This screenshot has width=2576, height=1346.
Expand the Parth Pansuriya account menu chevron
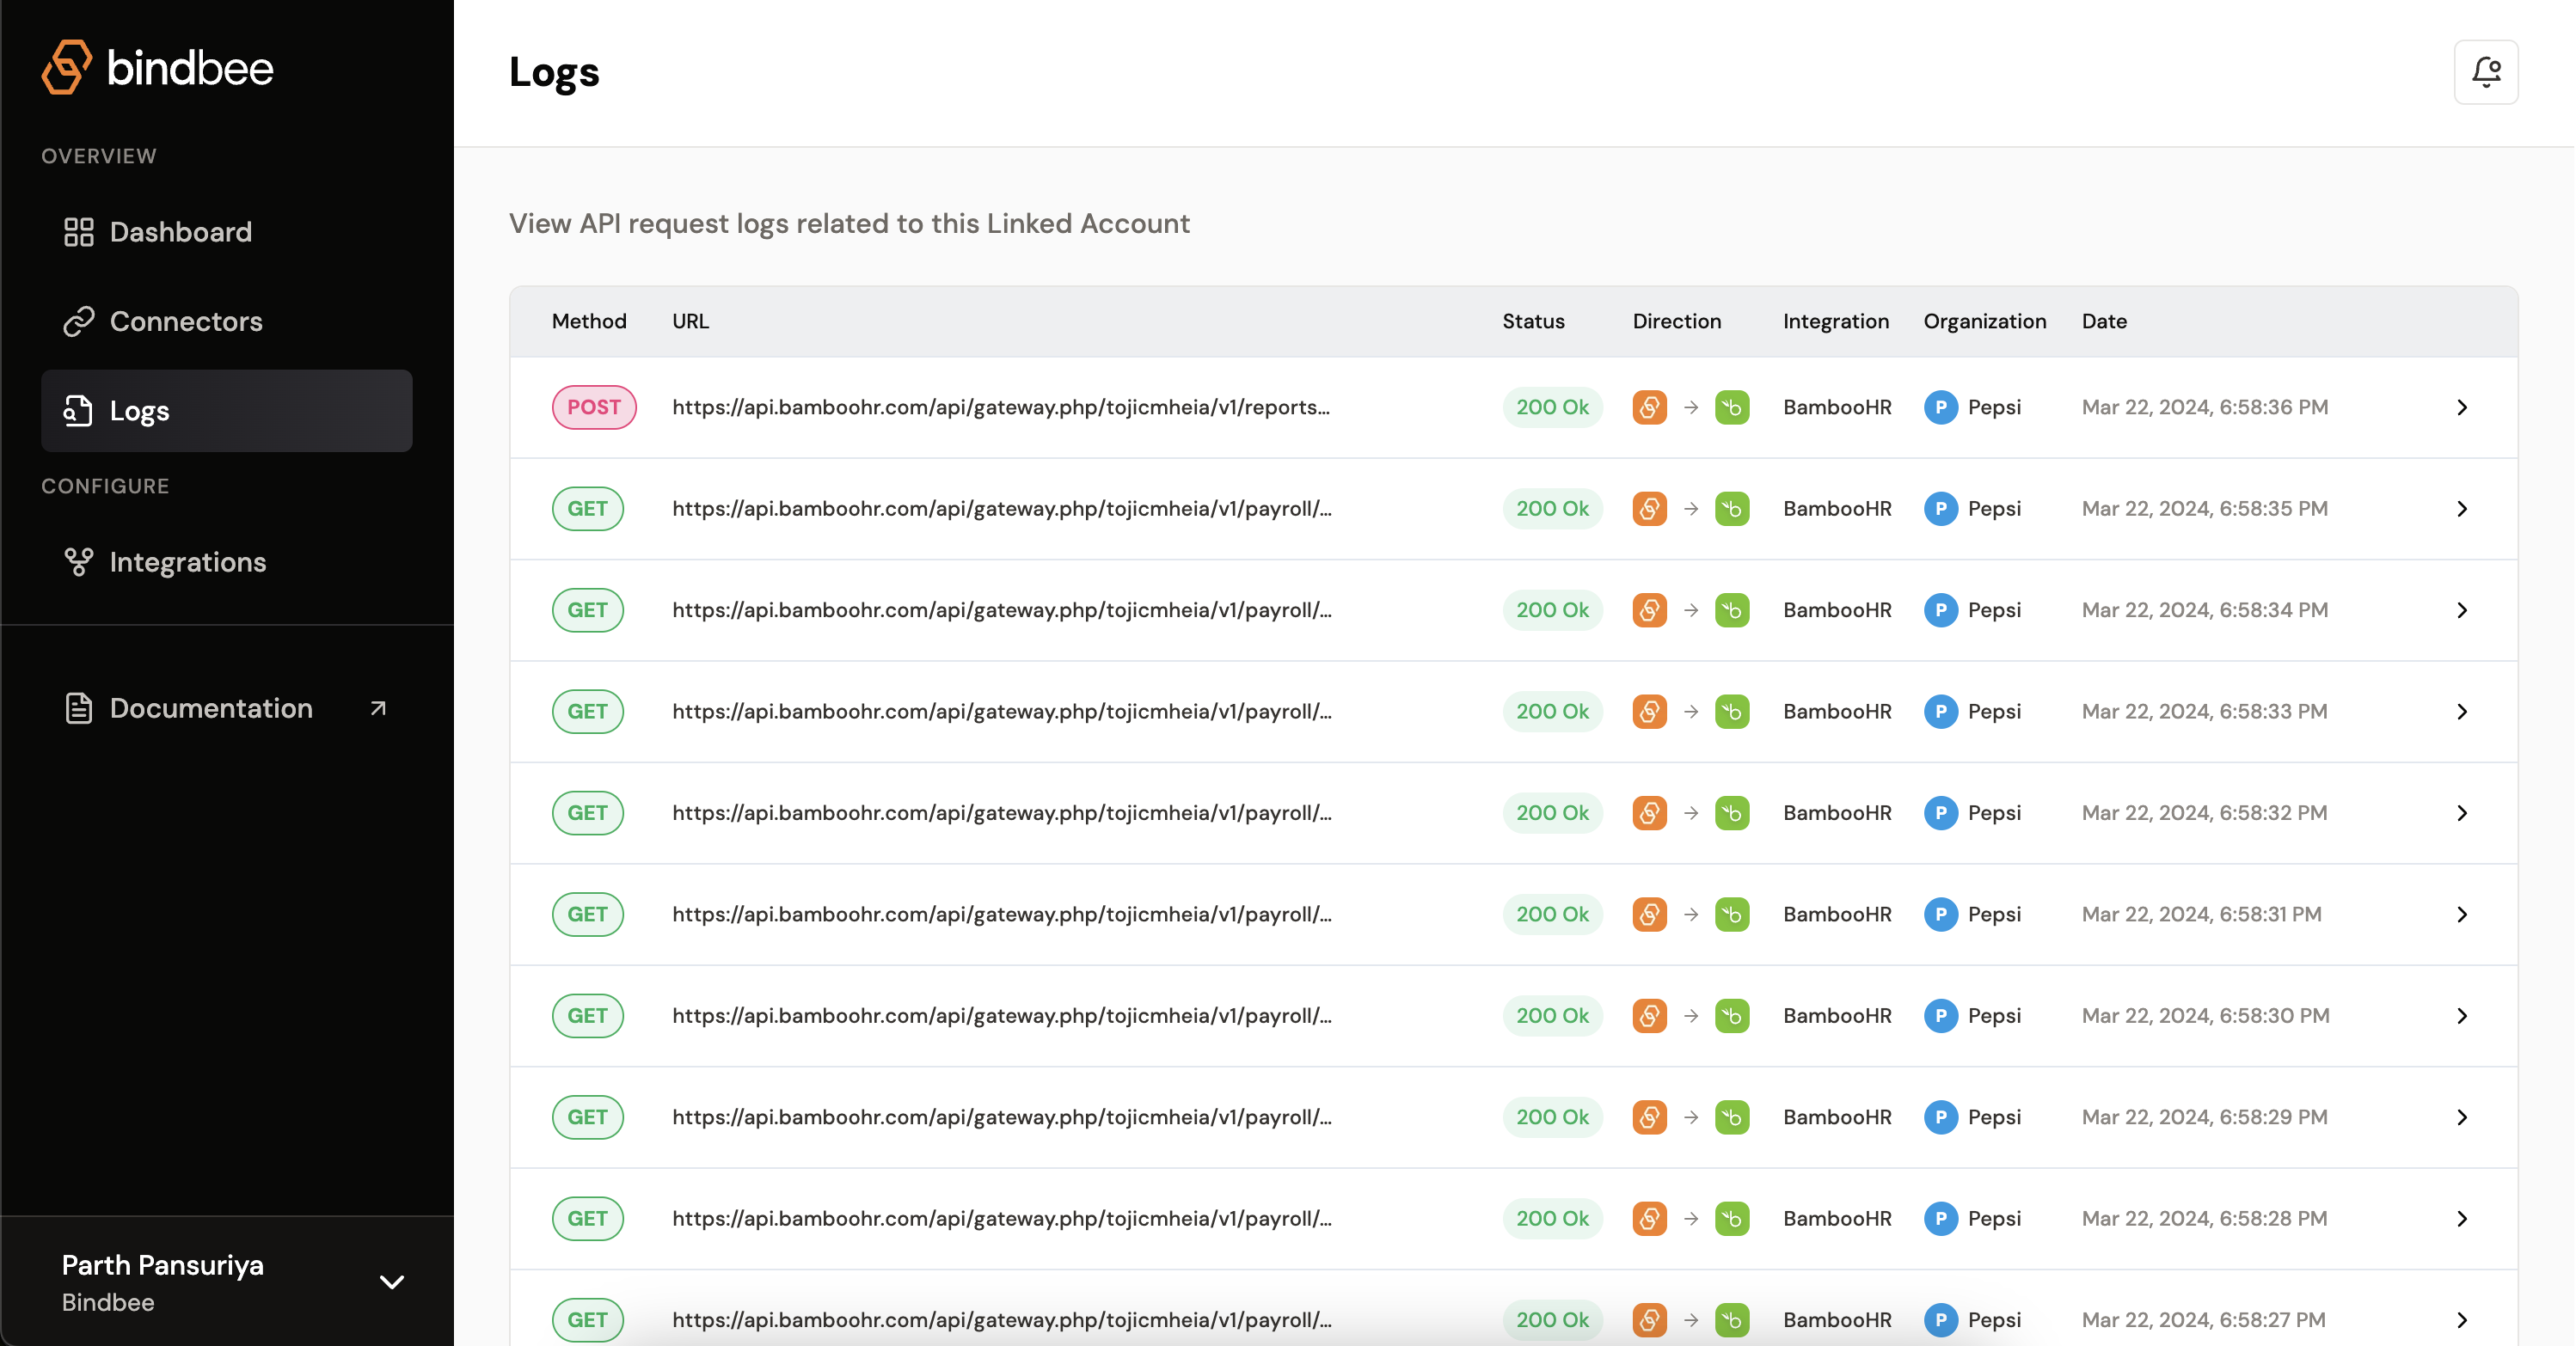click(x=392, y=1282)
